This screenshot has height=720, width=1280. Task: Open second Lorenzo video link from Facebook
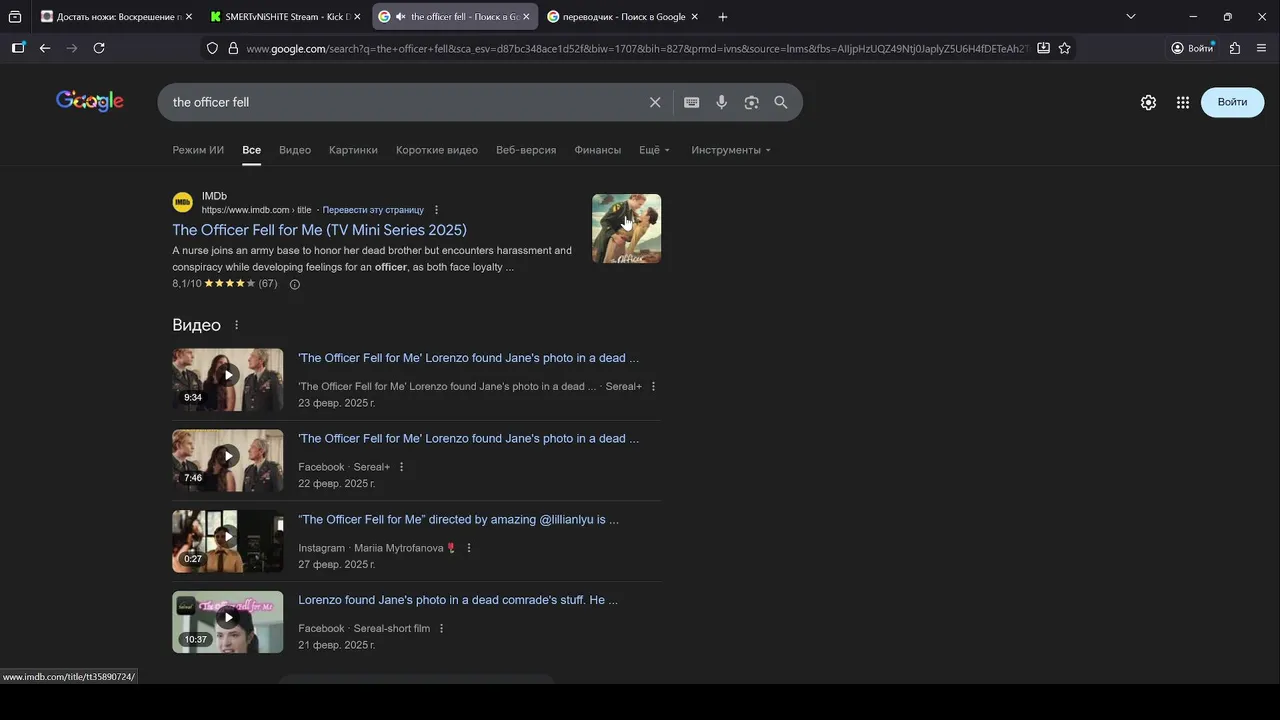[x=468, y=439]
